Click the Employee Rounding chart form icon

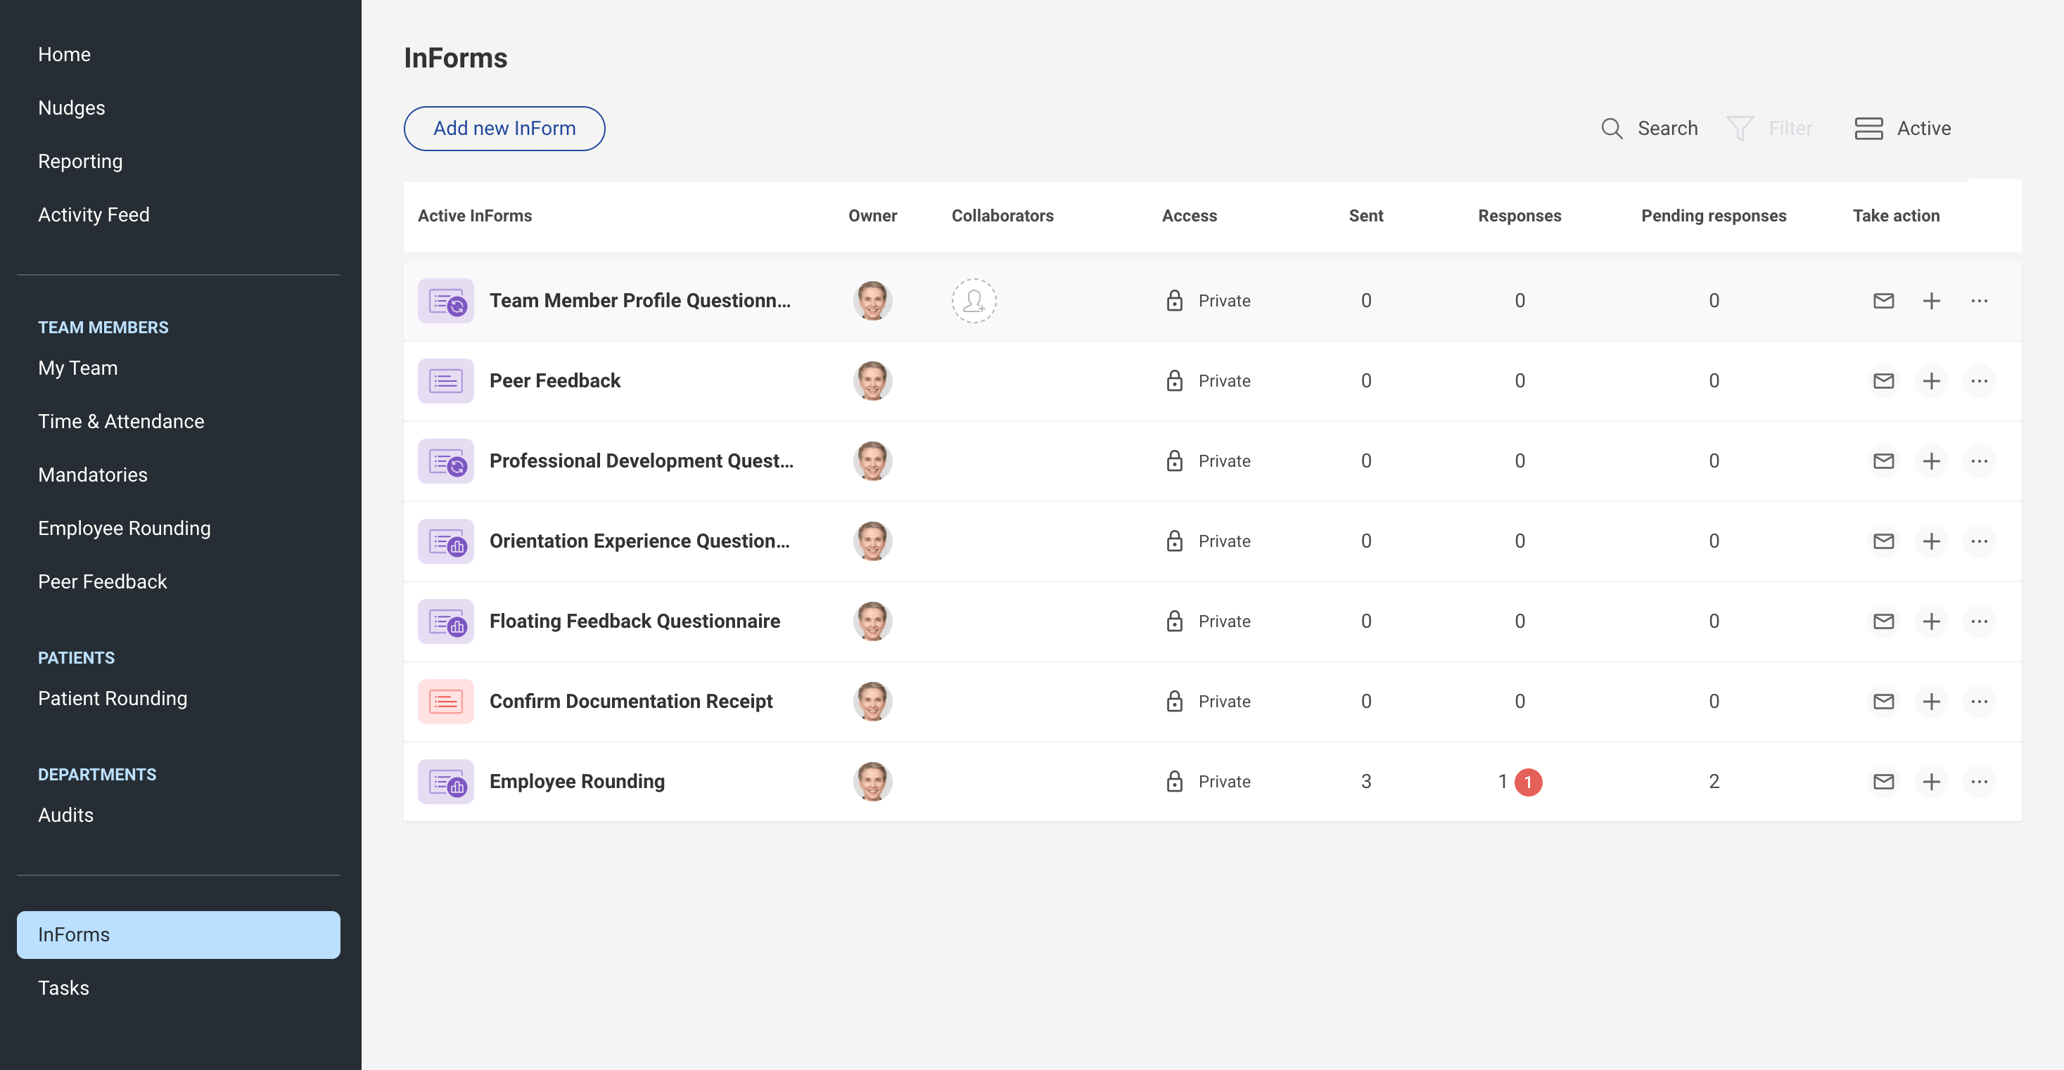(446, 781)
